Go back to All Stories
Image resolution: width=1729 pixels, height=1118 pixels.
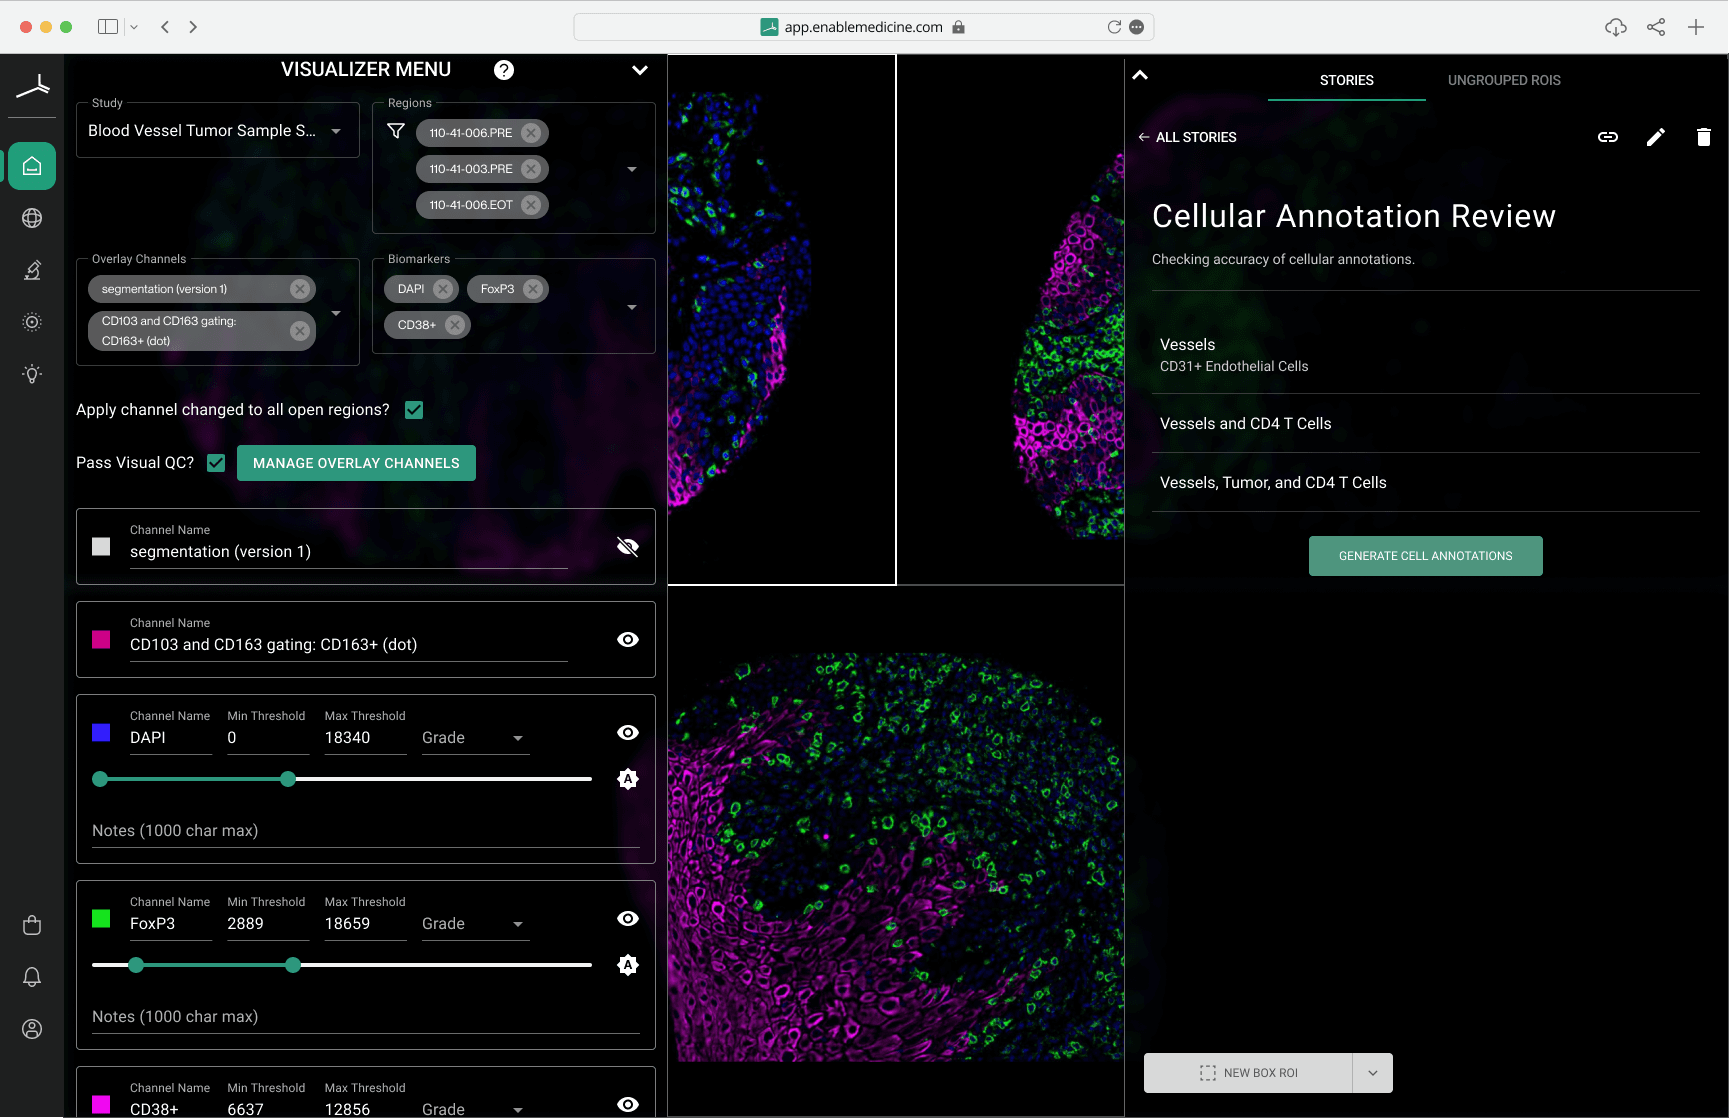1187,137
